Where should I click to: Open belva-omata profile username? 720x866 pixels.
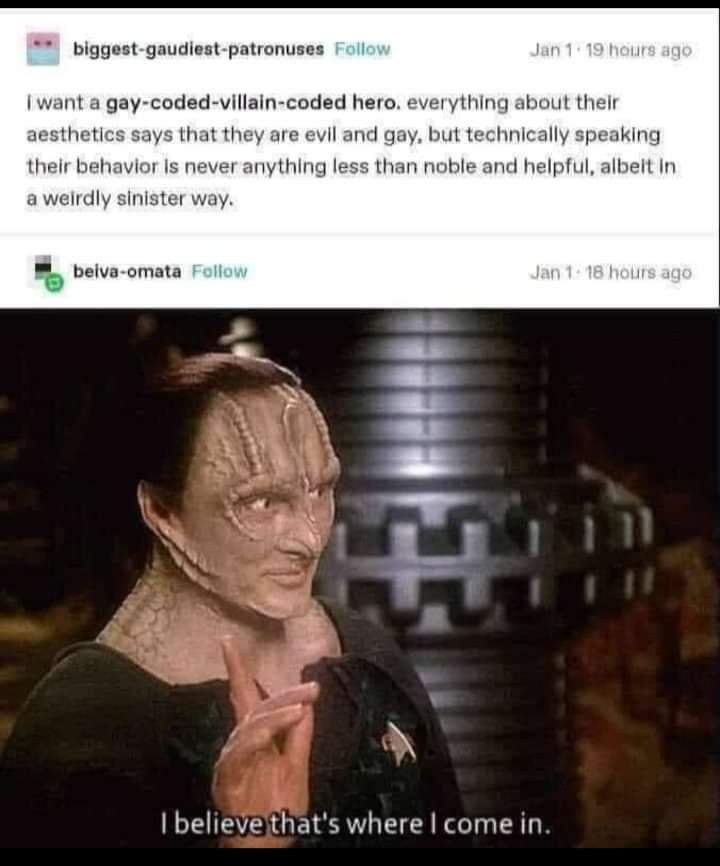click(x=127, y=271)
